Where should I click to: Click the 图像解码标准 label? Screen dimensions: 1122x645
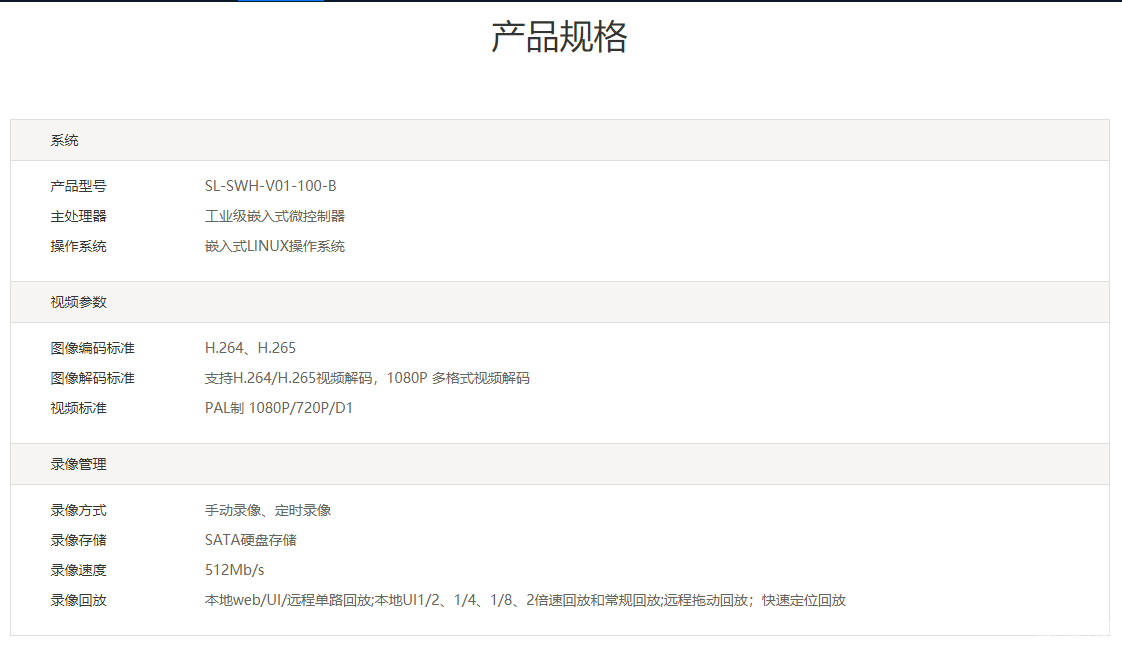coord(92,378)
